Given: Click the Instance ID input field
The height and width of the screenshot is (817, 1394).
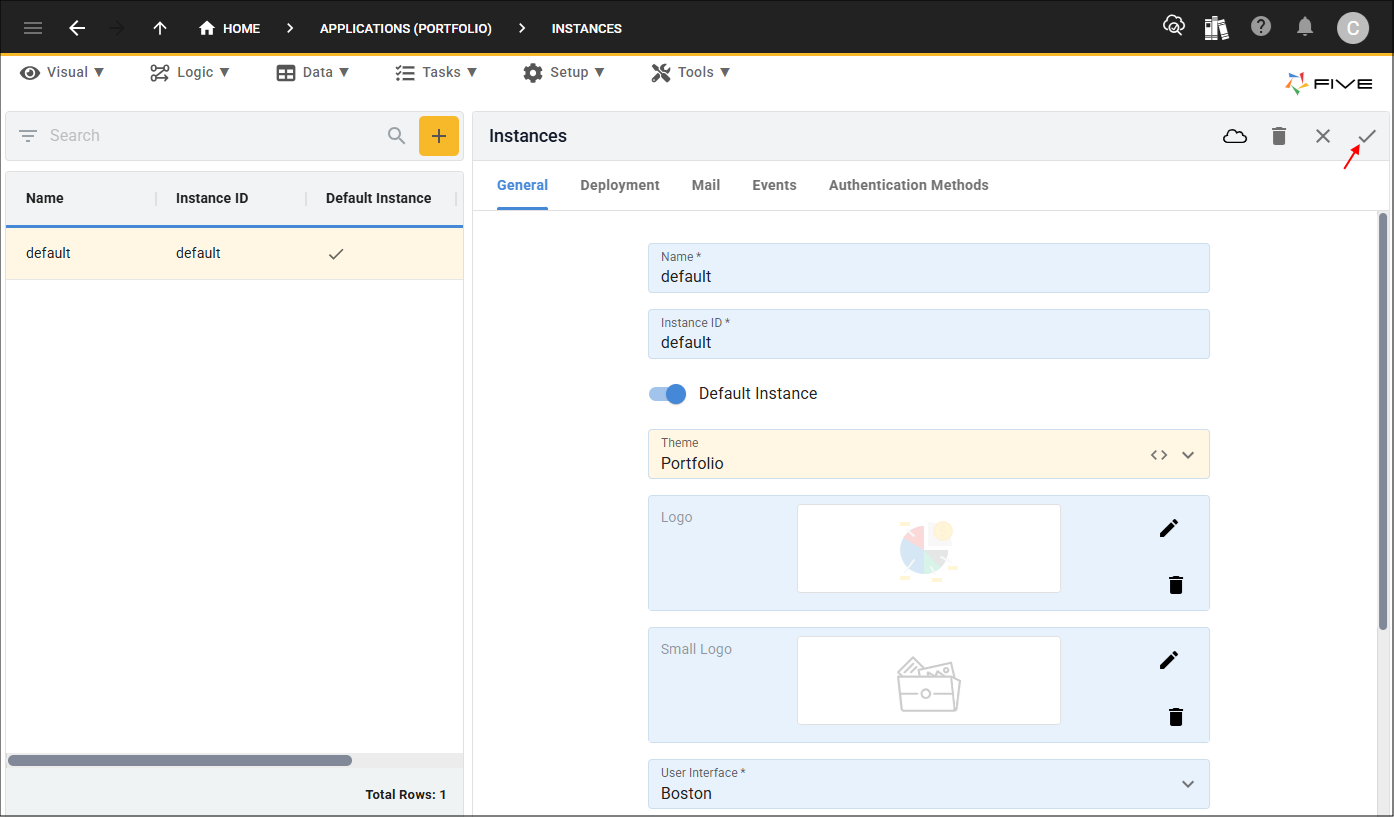Looking at the screenshot, I should (x=929, y=334).
